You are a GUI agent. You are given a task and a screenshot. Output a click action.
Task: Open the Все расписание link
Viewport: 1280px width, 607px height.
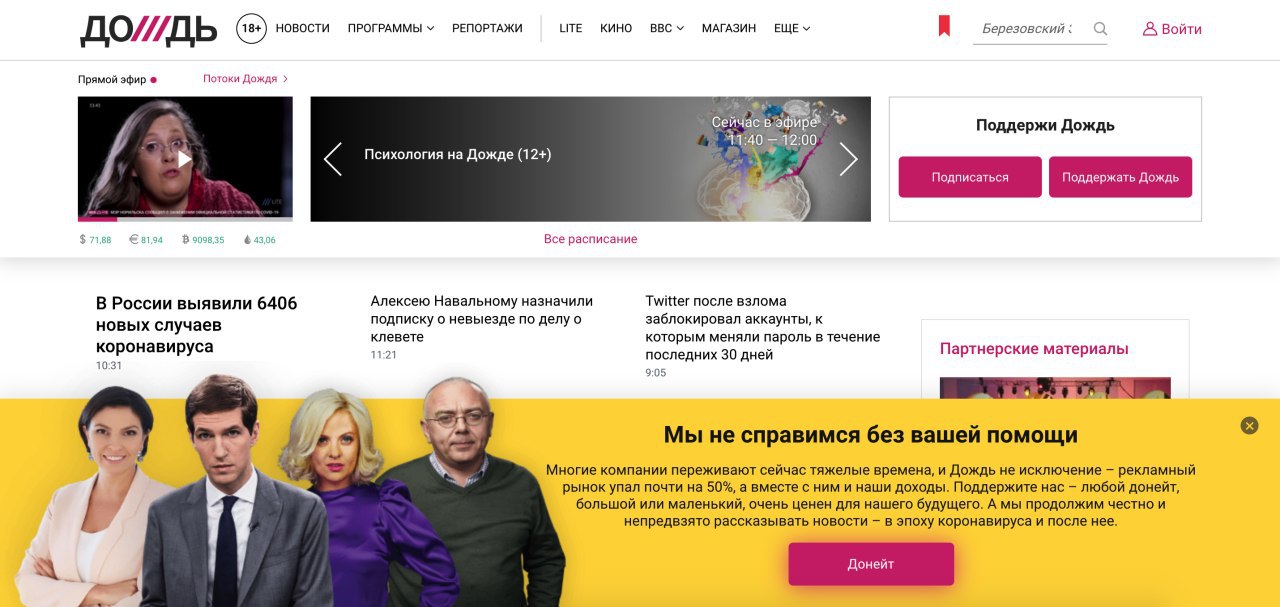pyautogui.click(x=590, y=239)
